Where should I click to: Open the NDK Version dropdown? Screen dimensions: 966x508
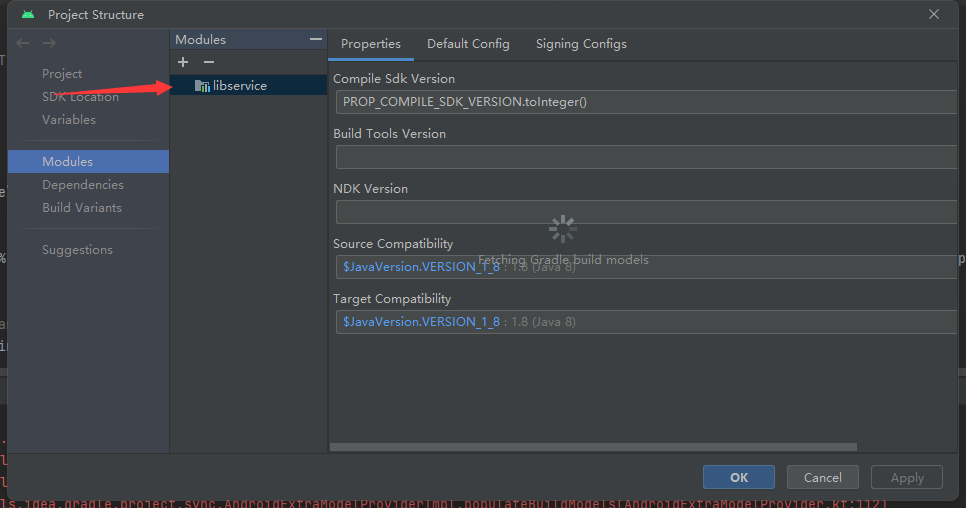pos(645,212)
